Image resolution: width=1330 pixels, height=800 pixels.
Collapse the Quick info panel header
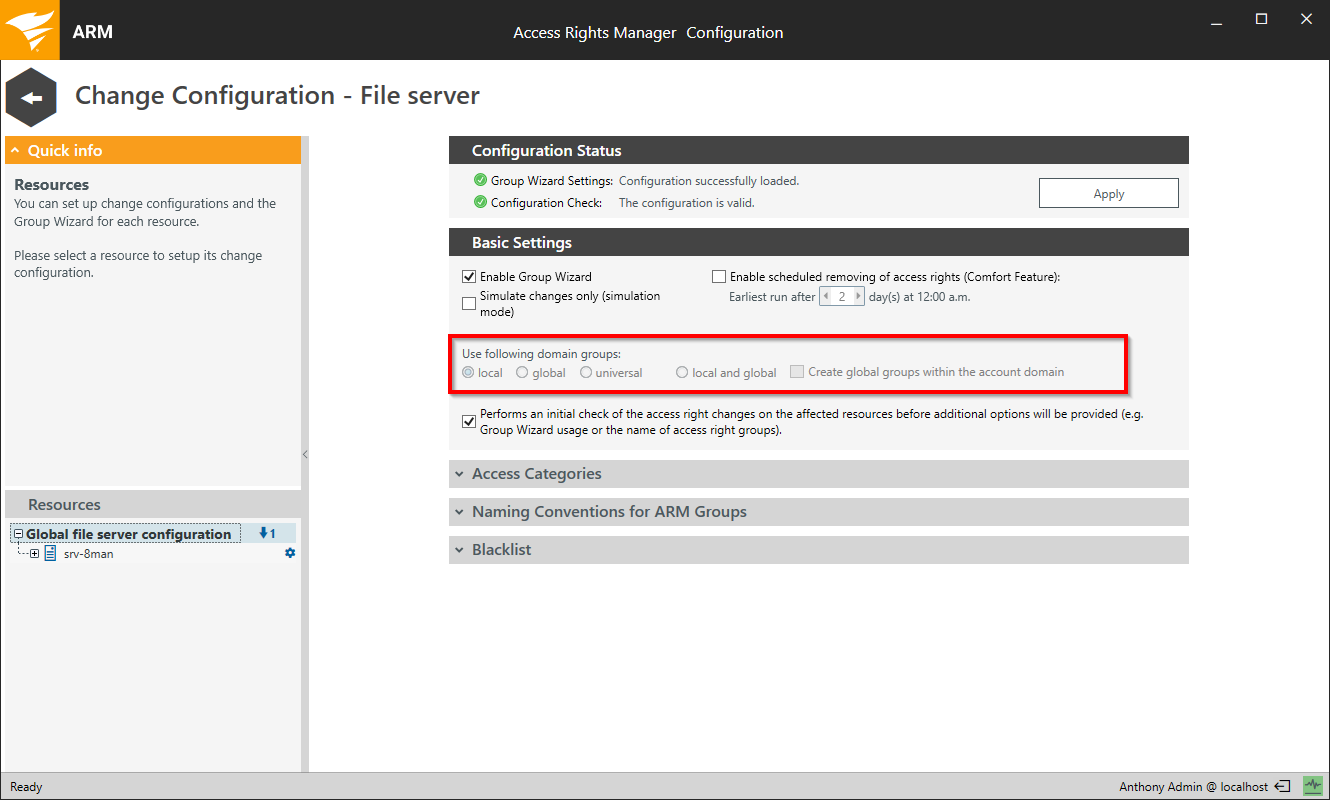[x=16, y=151]
